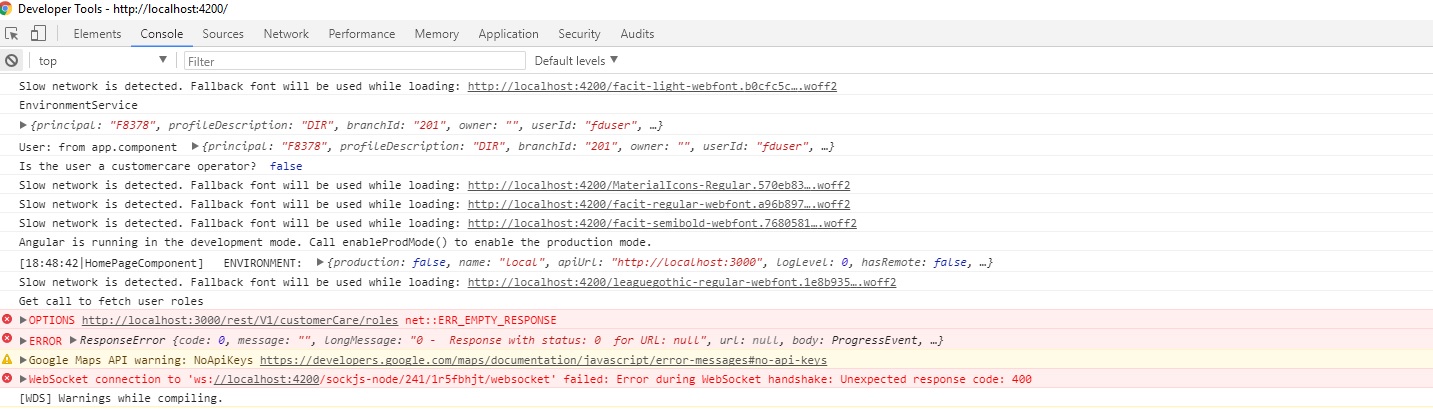Viewport: 1433px width, 409px height.
Task: Switch to the Sources tab
Action: pos(223,34)
